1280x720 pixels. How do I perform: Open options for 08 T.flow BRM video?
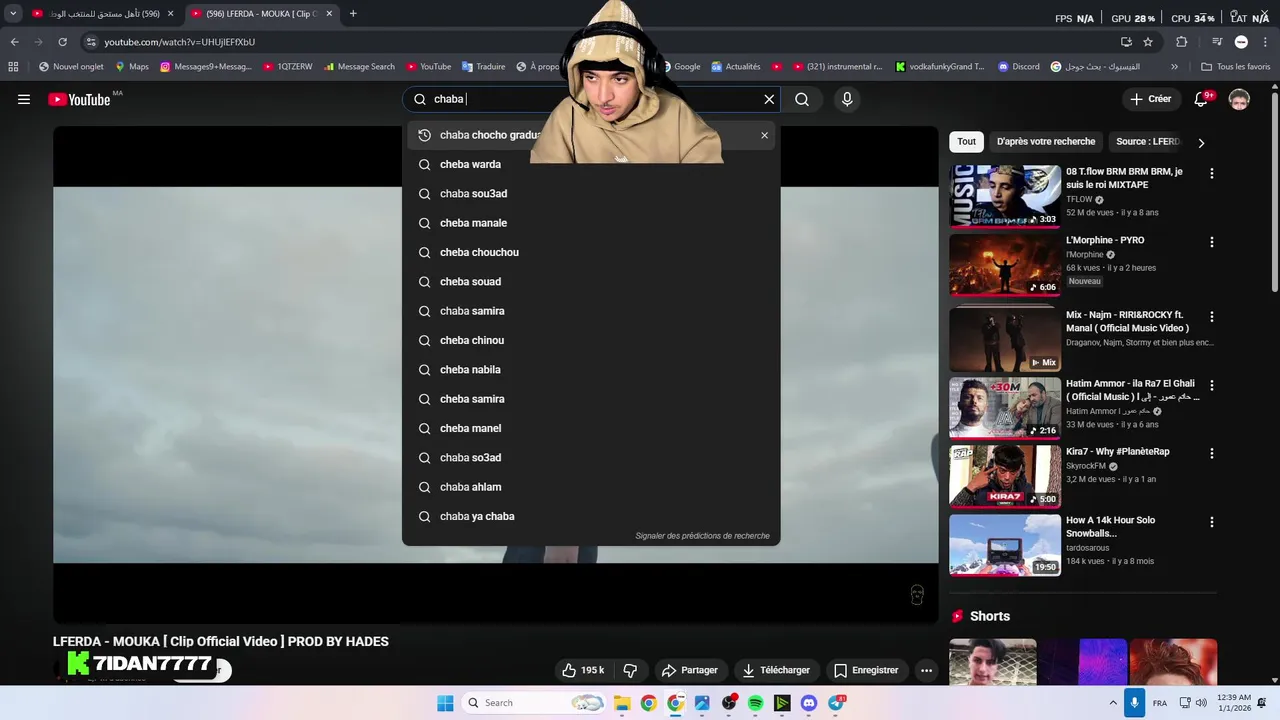tap(1212, 173)
